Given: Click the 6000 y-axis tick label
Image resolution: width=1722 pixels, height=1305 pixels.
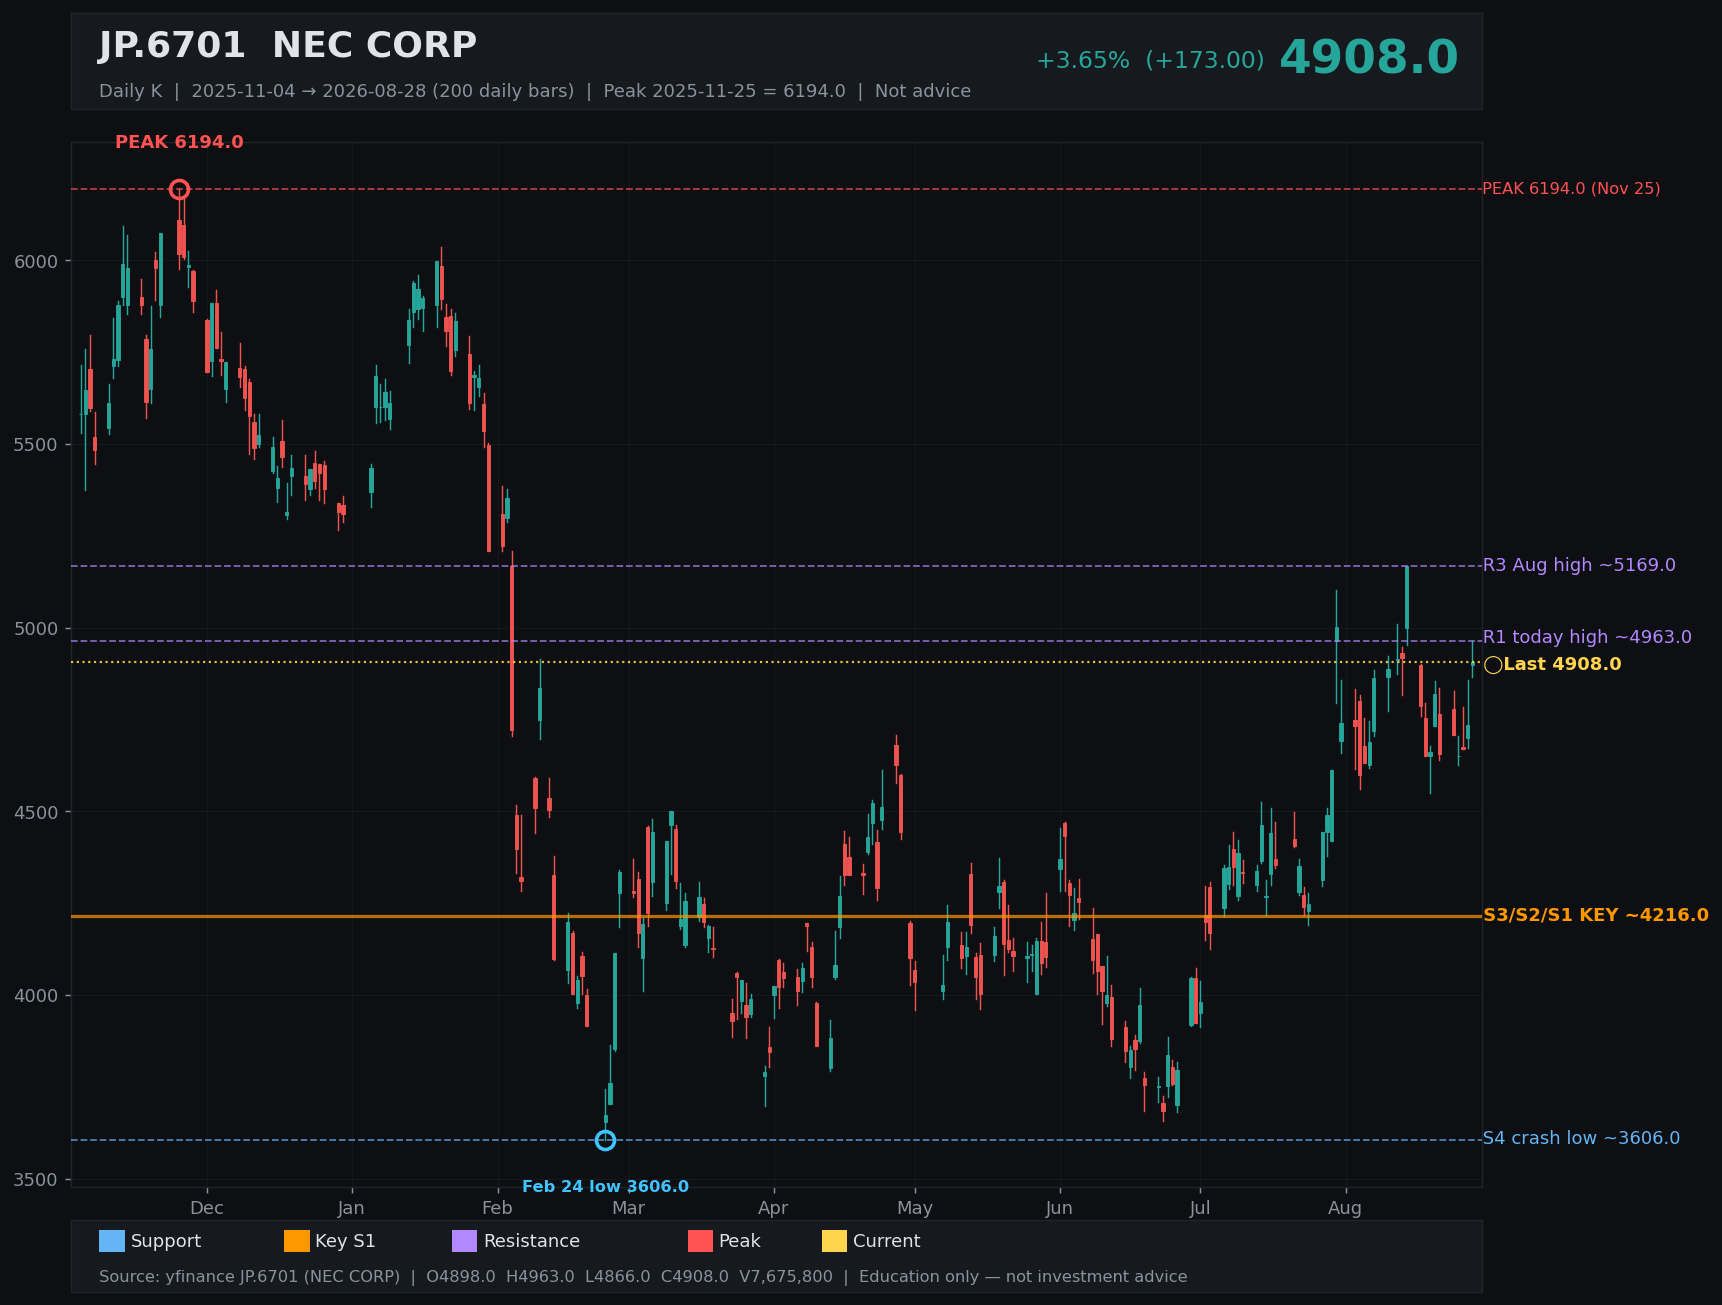Looking at the screenshot, I should [36, 261].
